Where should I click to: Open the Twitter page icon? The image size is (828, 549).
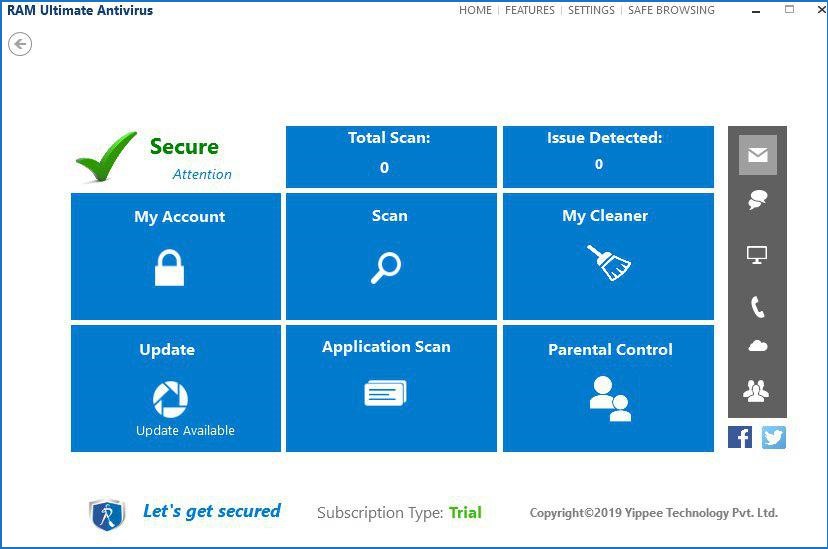(x=774, y=437)
